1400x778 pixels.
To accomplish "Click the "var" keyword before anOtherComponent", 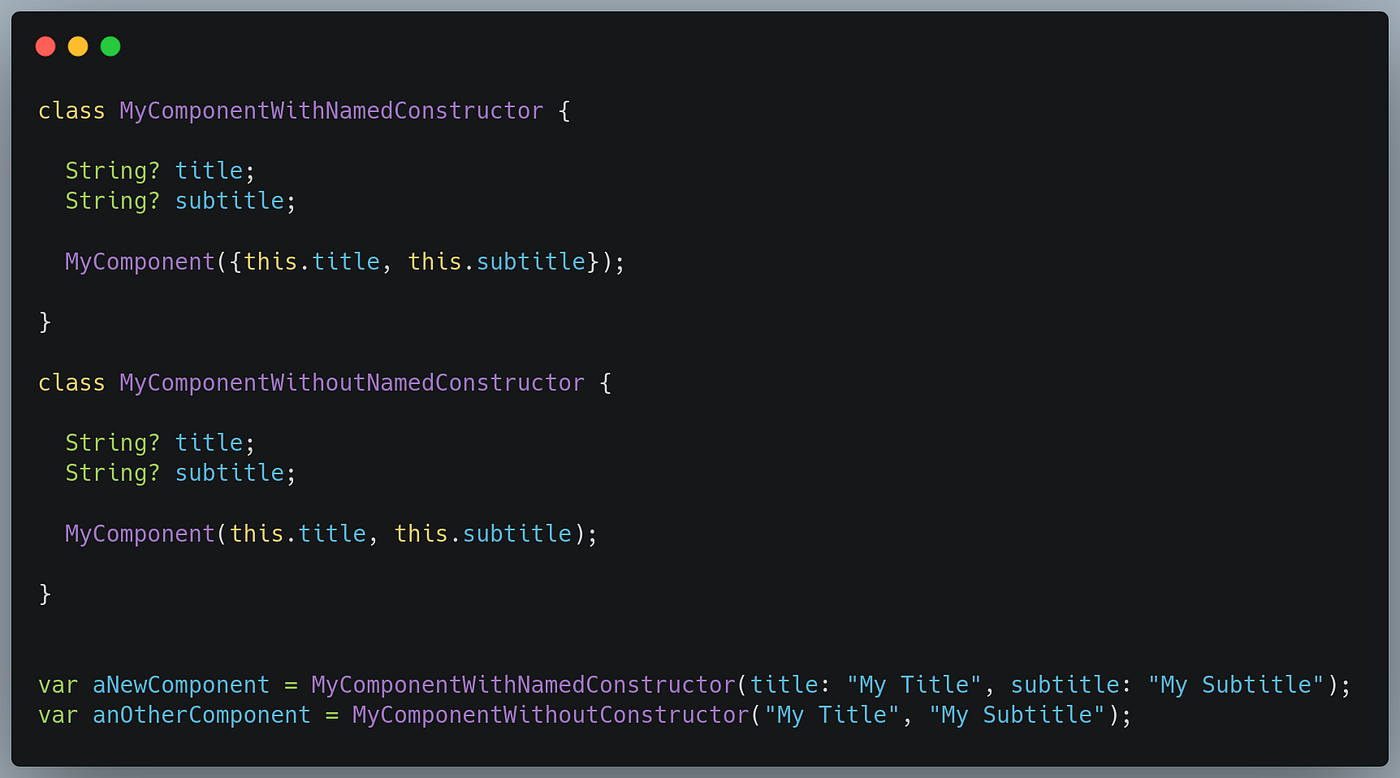I will pyautogui.click(x=58, y=715).
